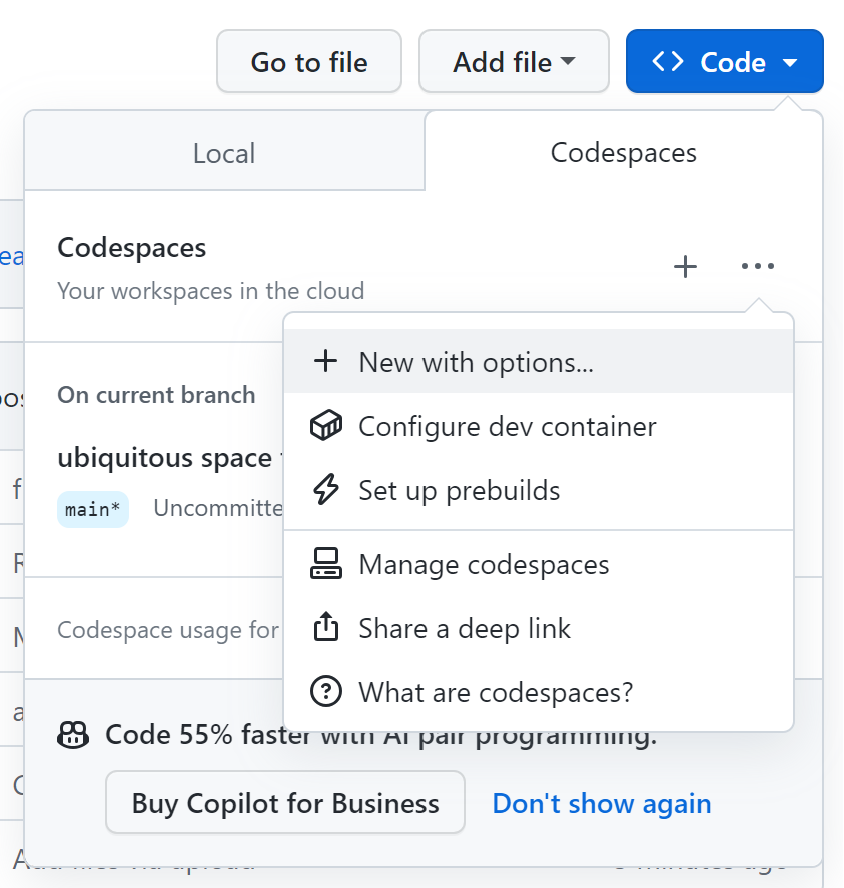
Task: Toggle the blue Code dropdown button
Action: pos(724,61)
